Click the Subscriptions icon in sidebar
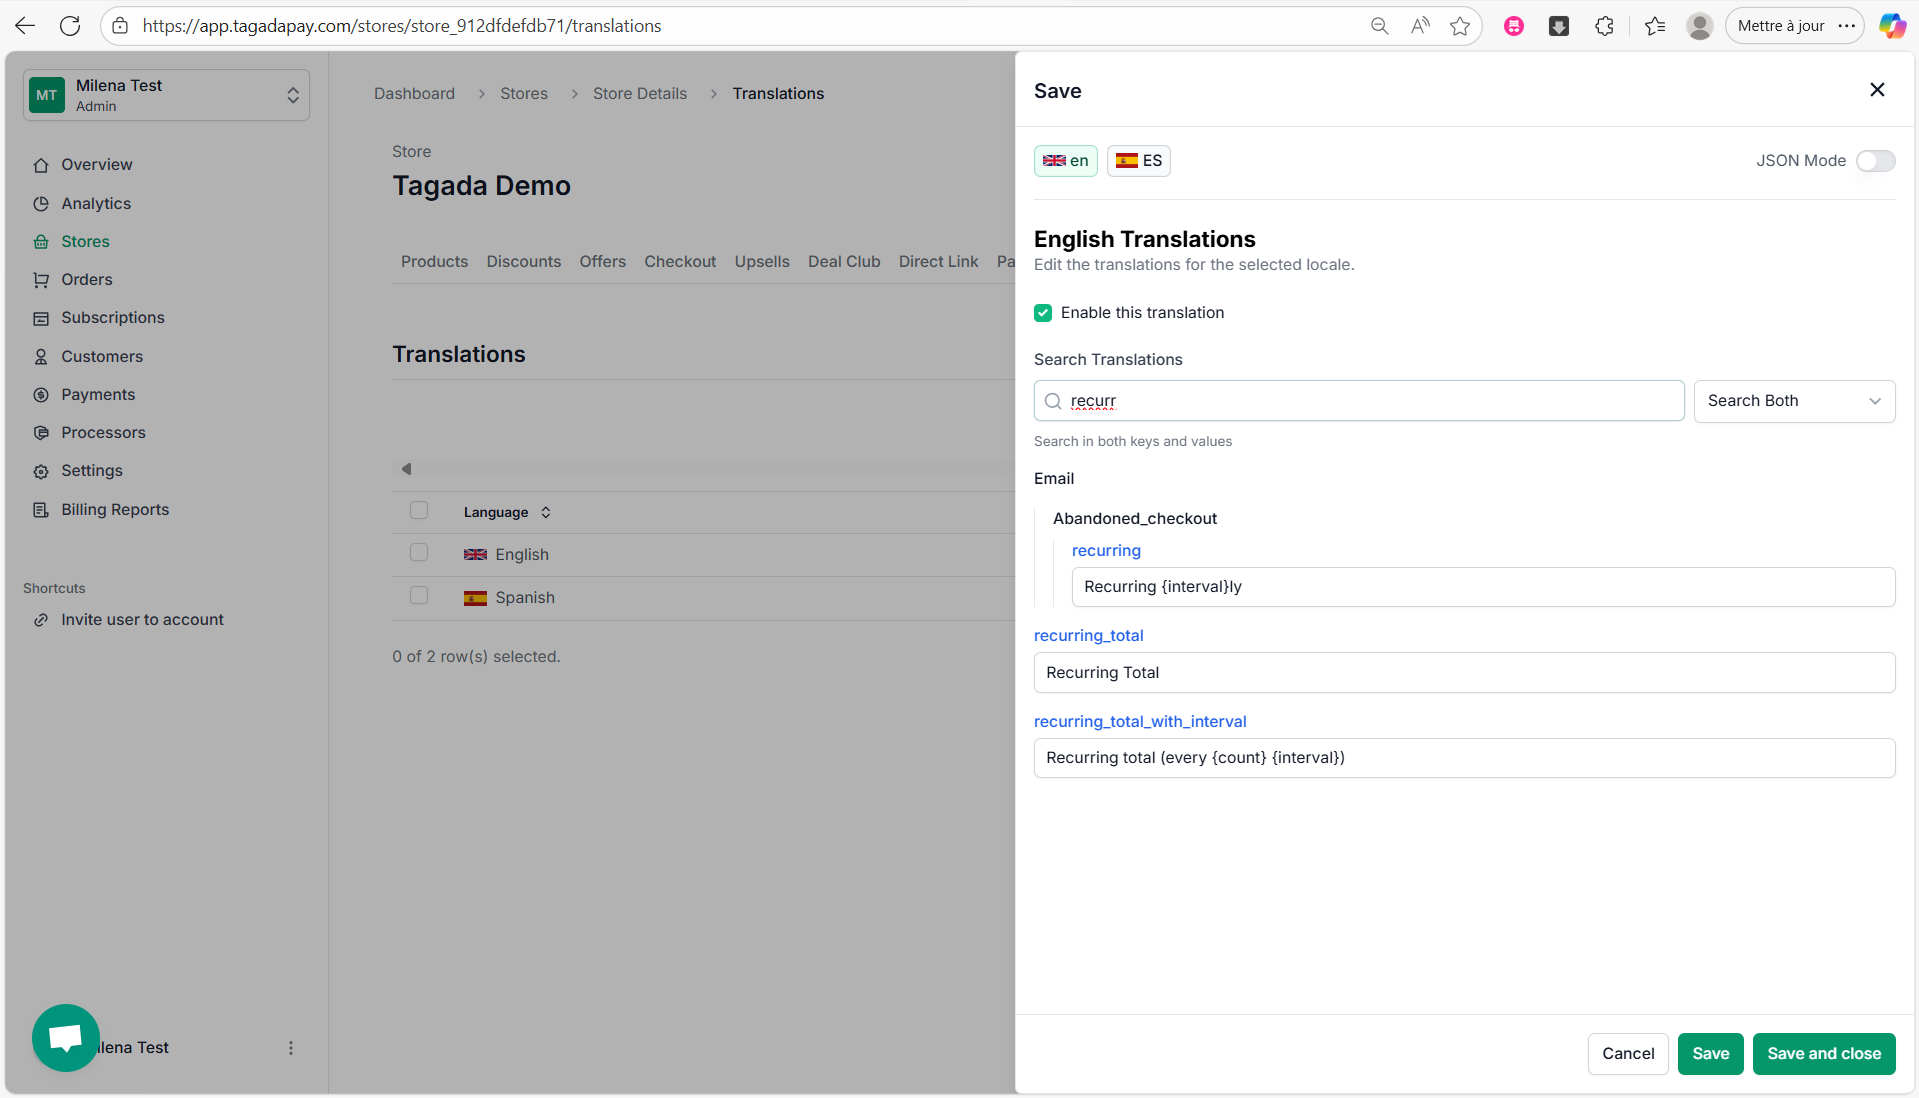This screenshot has height=1098, width=1919. [x=41, y=318]
